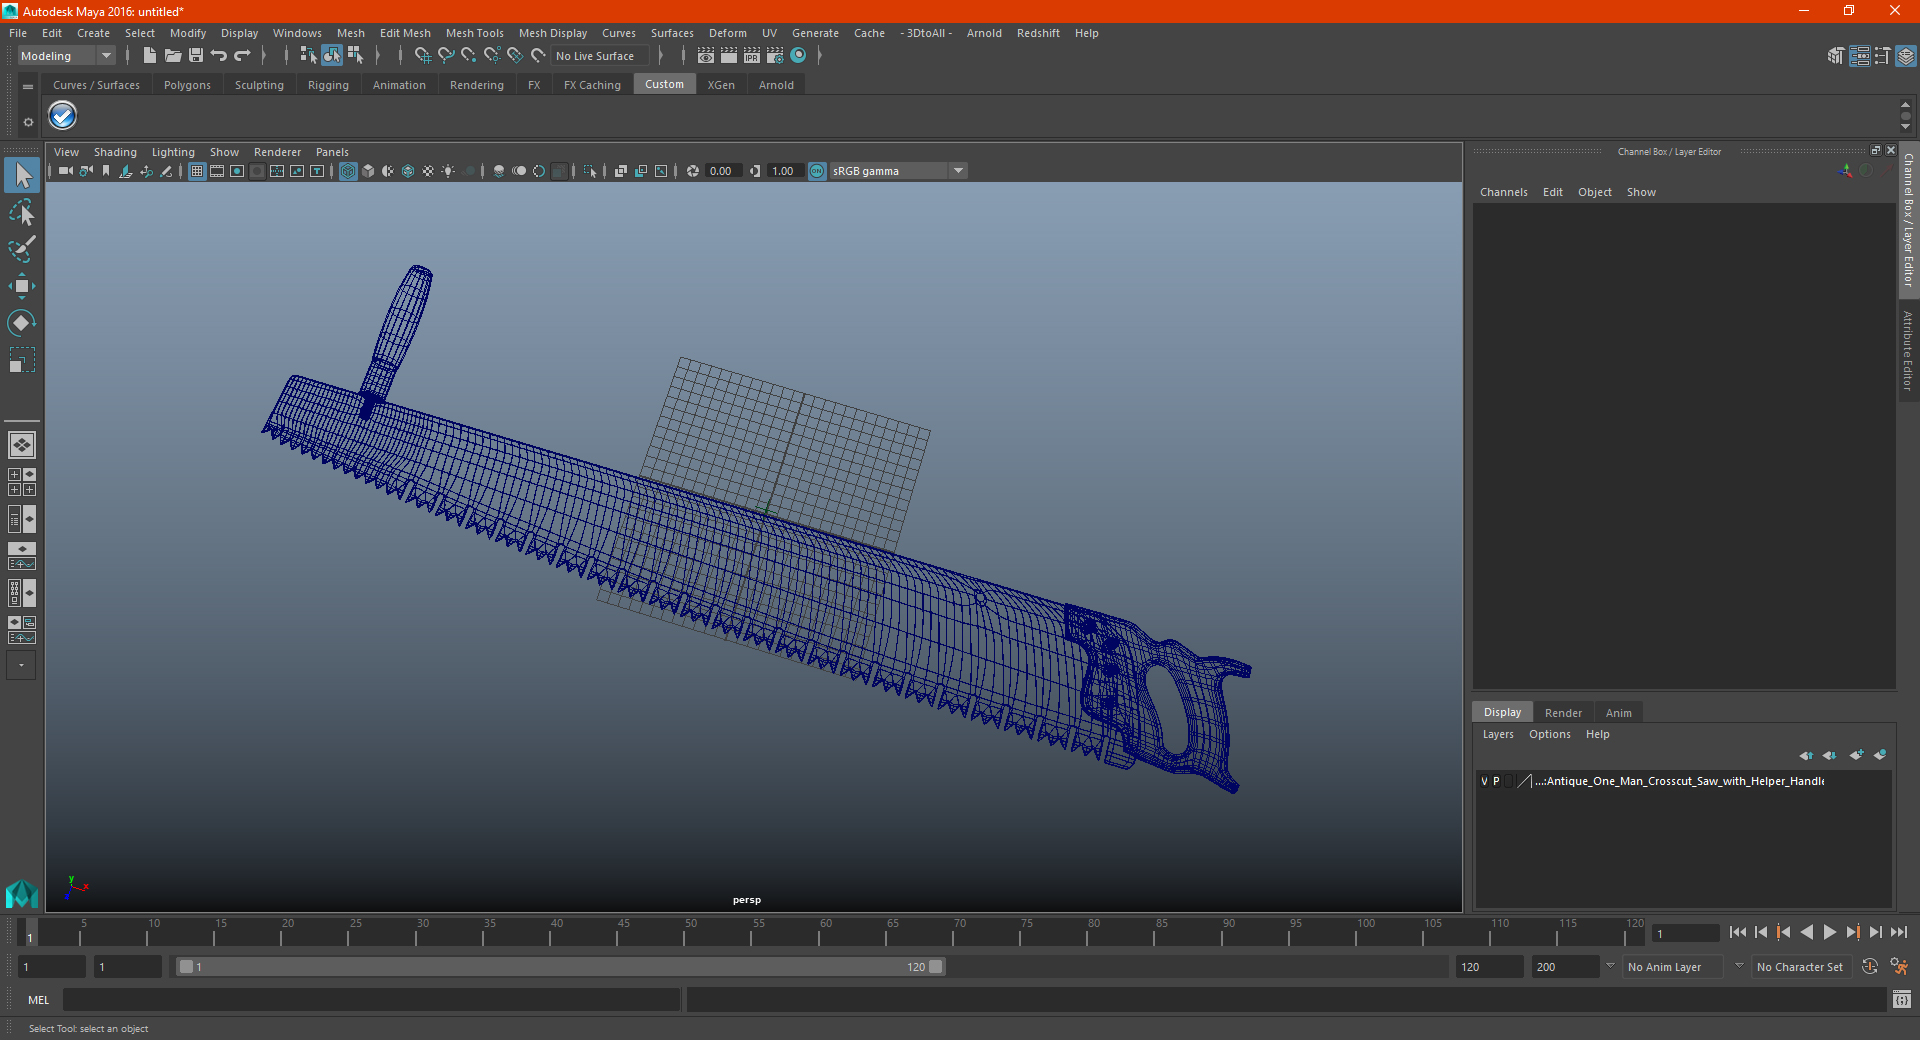Click the New Scene icon

[x=149, y=56]
